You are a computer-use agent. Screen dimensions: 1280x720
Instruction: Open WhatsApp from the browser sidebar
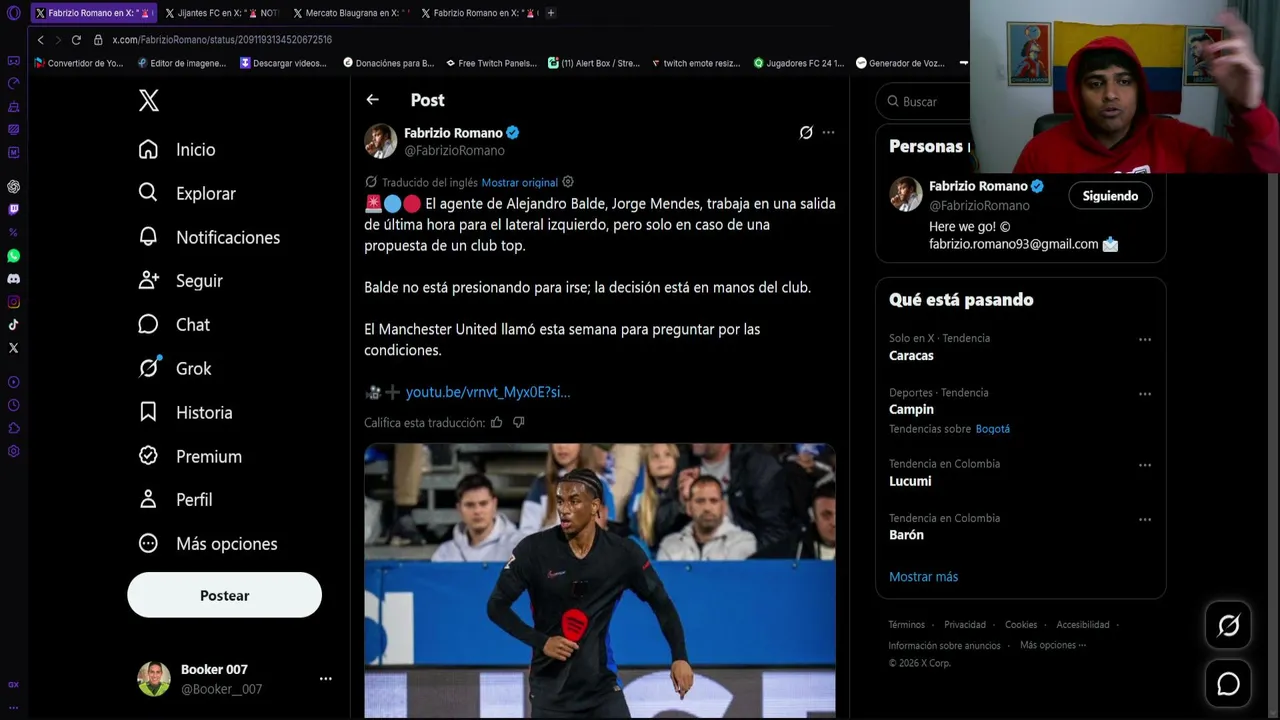tap(13, 256)
